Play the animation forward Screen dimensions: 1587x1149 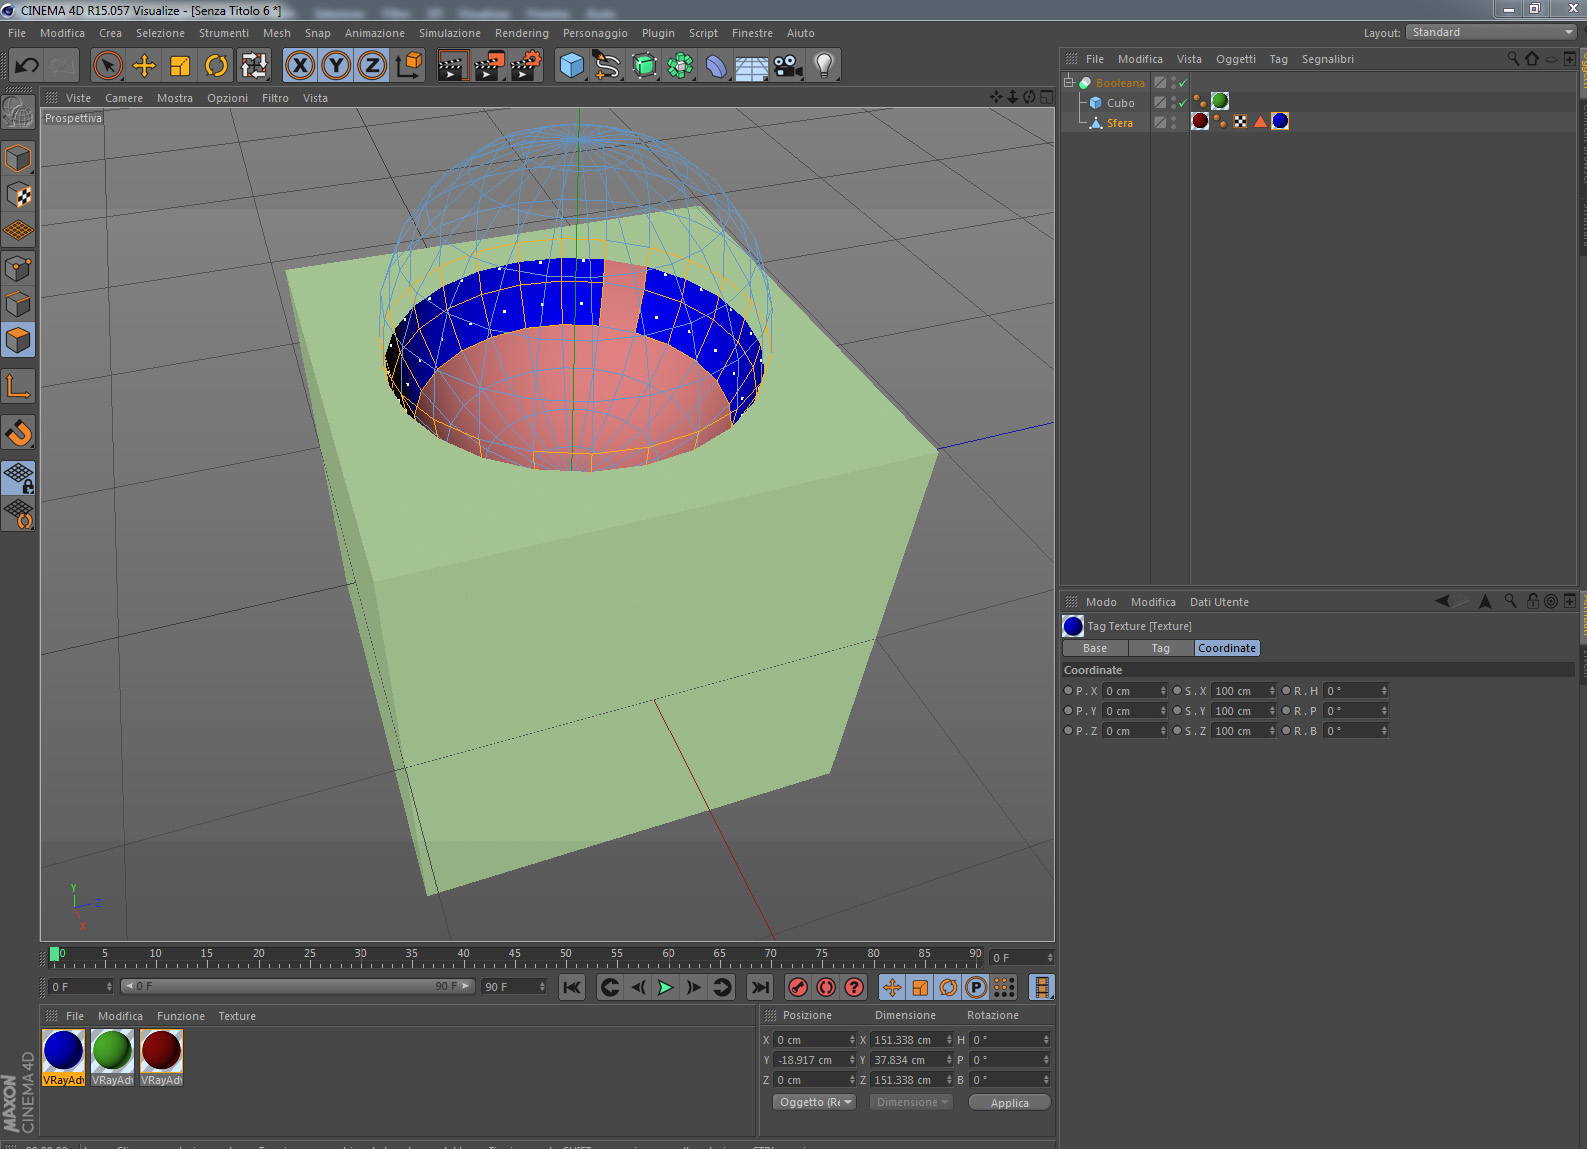[665, 987]
